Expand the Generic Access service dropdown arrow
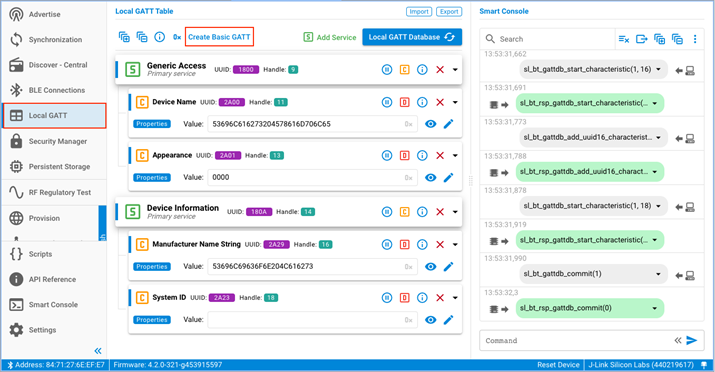Image resolution: width=715 pixels, height=372 pixels. tap(455, 70)
